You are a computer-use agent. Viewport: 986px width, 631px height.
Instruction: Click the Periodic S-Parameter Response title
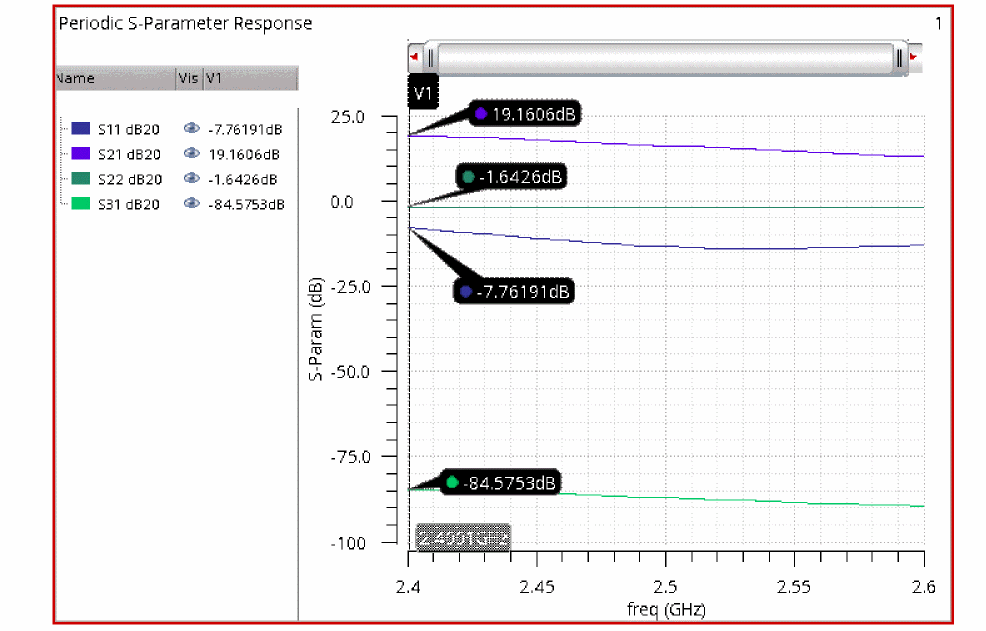click(186, 23)
